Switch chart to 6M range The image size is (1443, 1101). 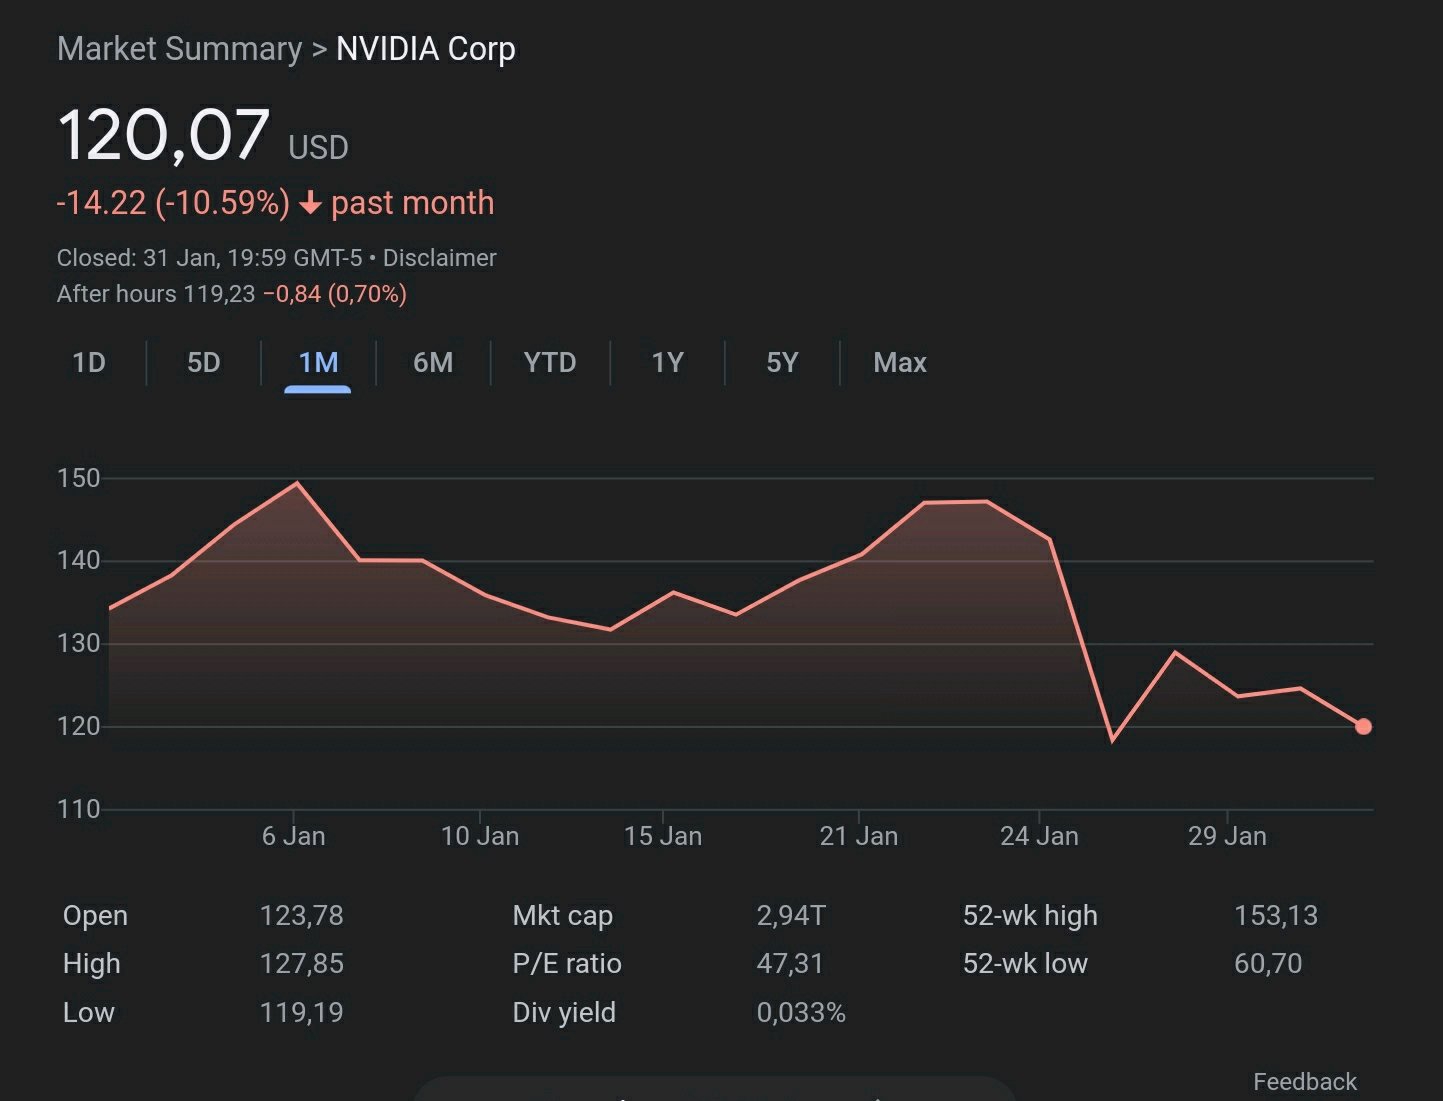(x=433, y=362)
